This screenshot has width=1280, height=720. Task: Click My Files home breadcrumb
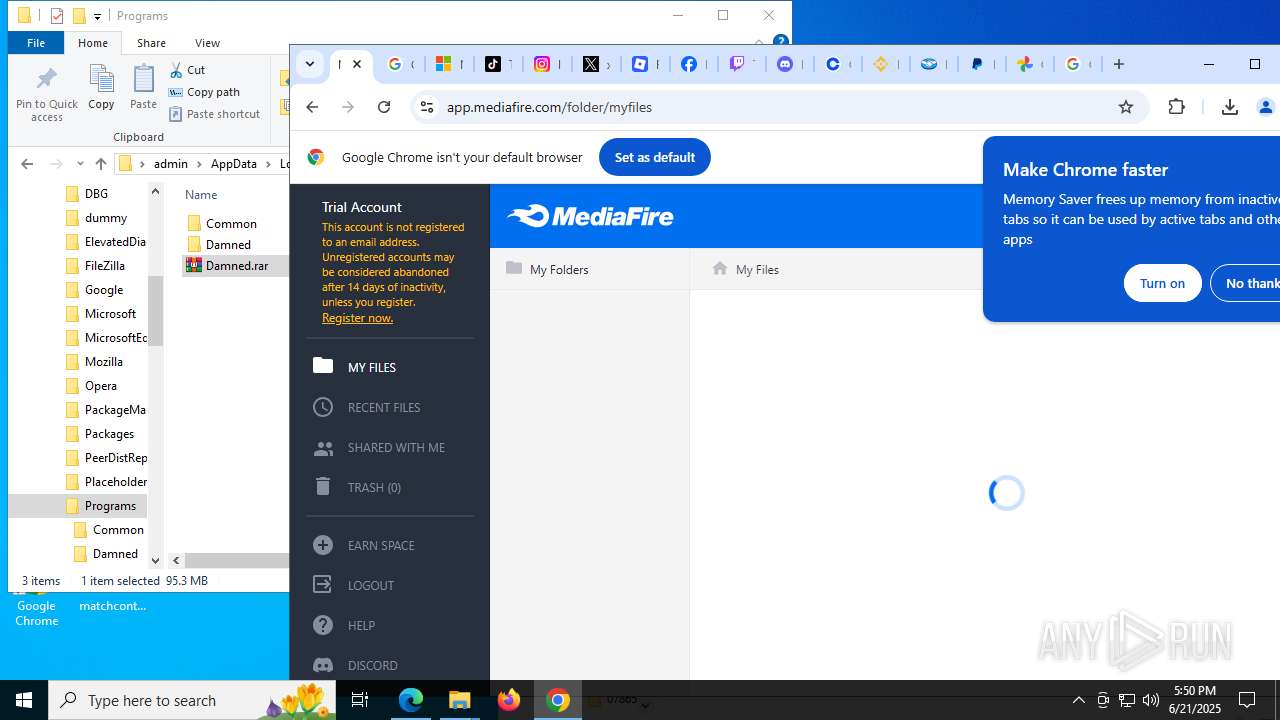745,269
